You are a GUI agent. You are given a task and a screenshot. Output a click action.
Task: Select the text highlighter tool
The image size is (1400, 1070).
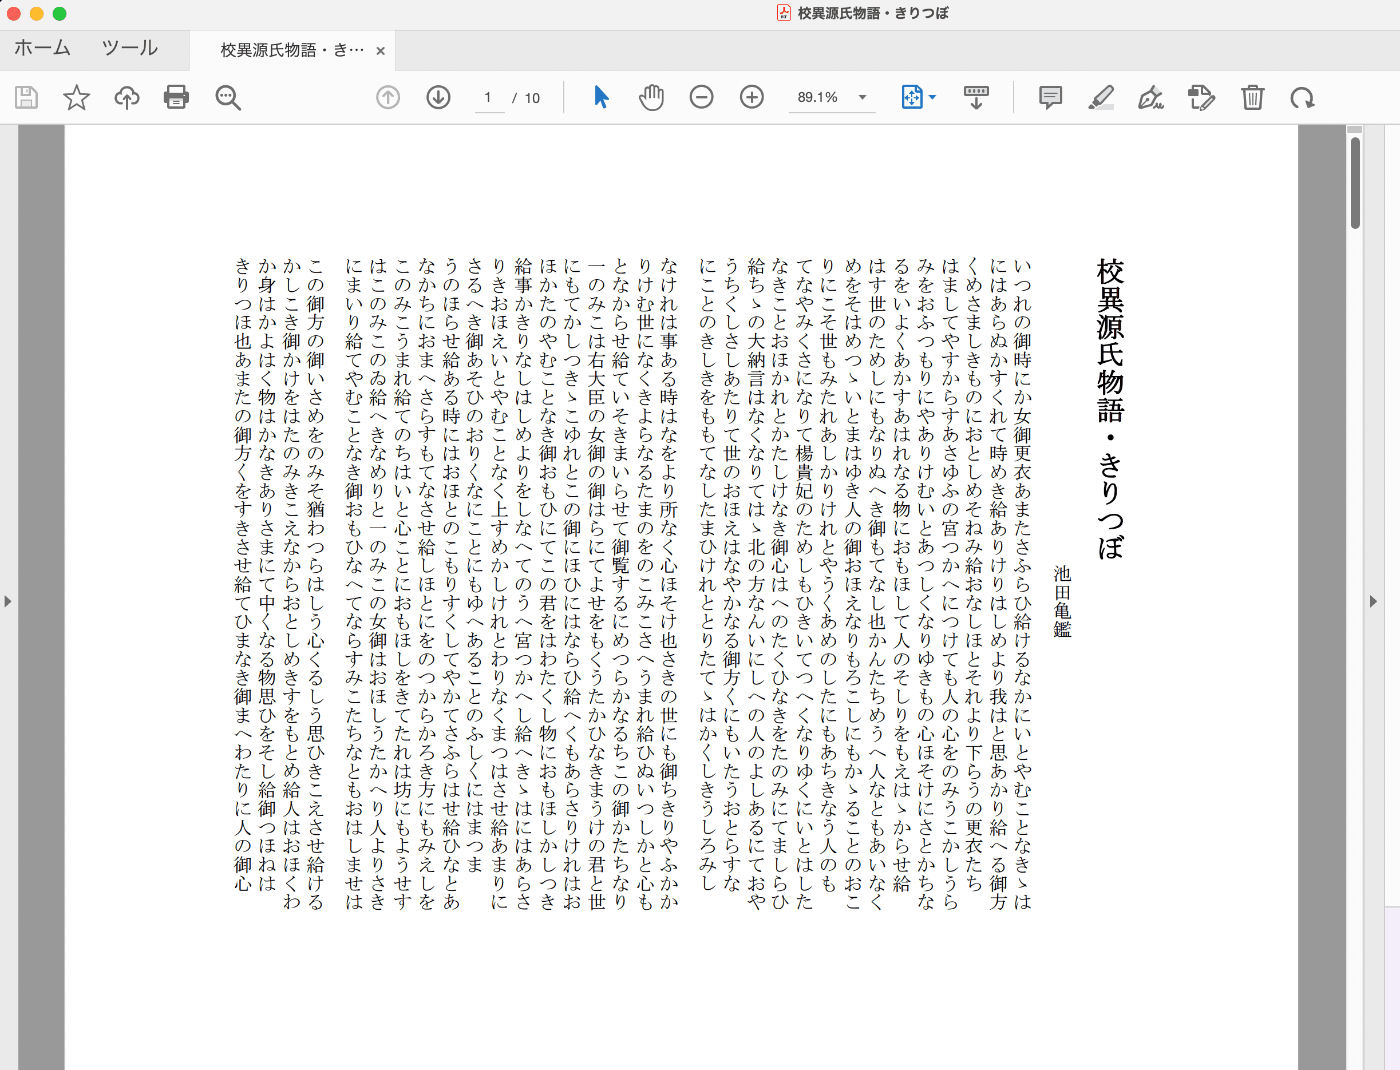pyautogui.click(x=1101, y=97)
